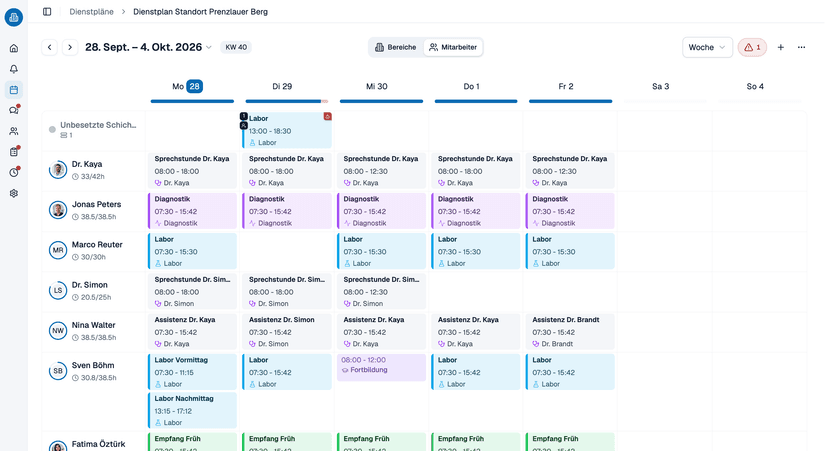This screenshot has height=451, width=828.
Task: Open Sven Böhm Thursday Labor shift
Action: [x=476, y=372]
